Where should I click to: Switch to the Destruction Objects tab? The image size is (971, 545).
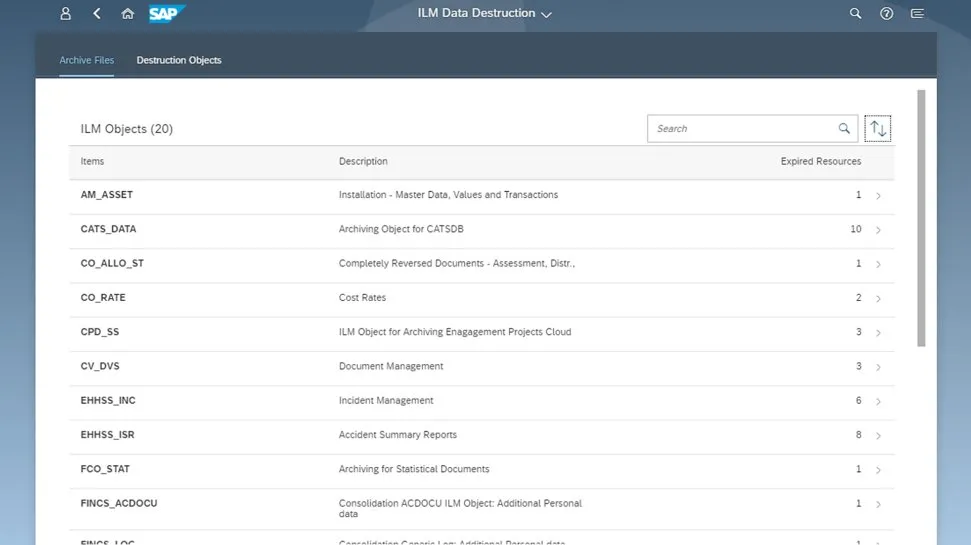[179, 60]
